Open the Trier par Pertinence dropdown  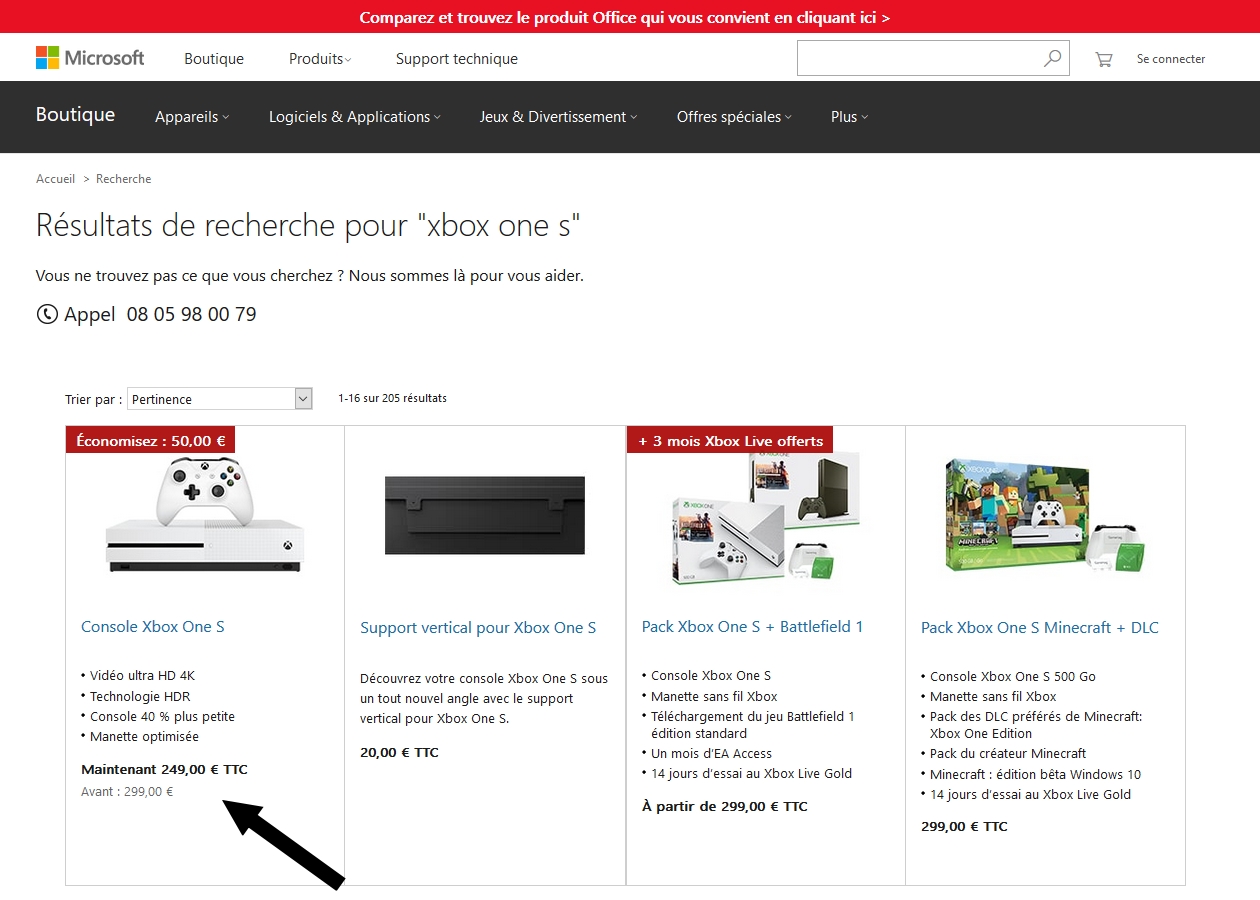pyautogui.click(x=220, y=399)
